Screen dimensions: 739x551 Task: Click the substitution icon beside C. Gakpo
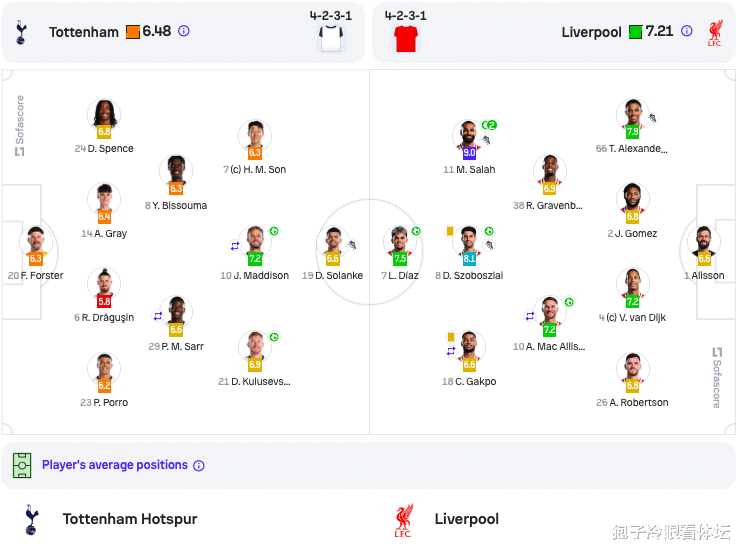(451, 351)
